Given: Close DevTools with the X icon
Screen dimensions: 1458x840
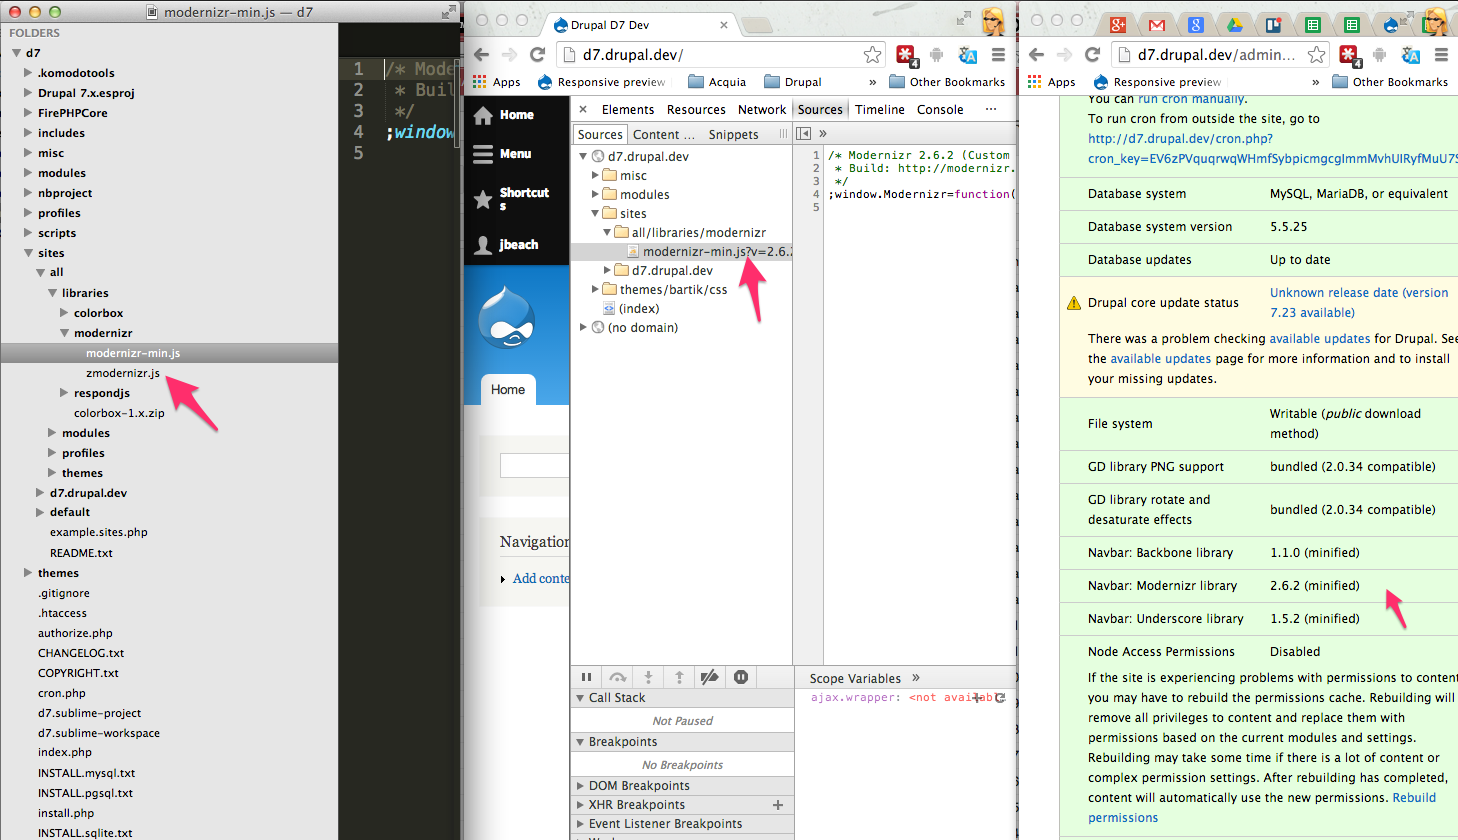Looking at the screenshot, I should [583, 110].
